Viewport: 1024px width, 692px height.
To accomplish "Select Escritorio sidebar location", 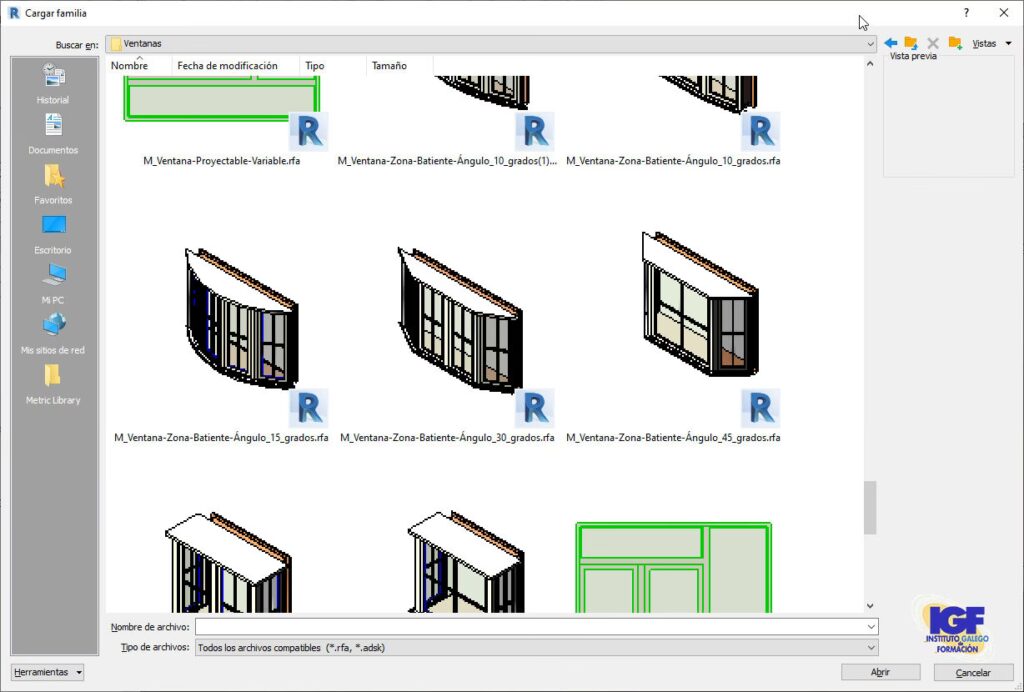I will point(53,233).
